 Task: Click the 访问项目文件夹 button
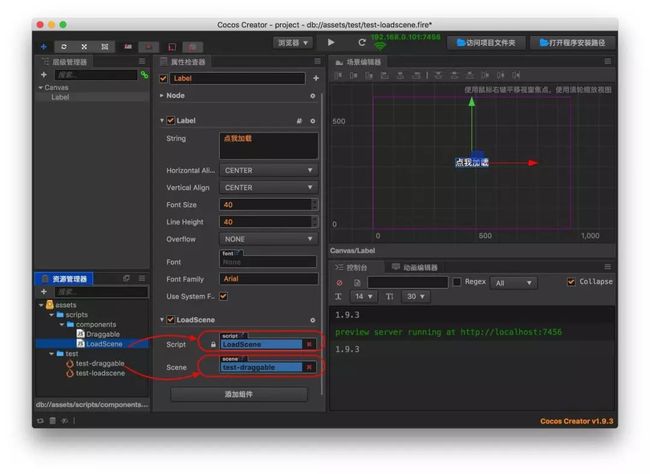(486, 43)
